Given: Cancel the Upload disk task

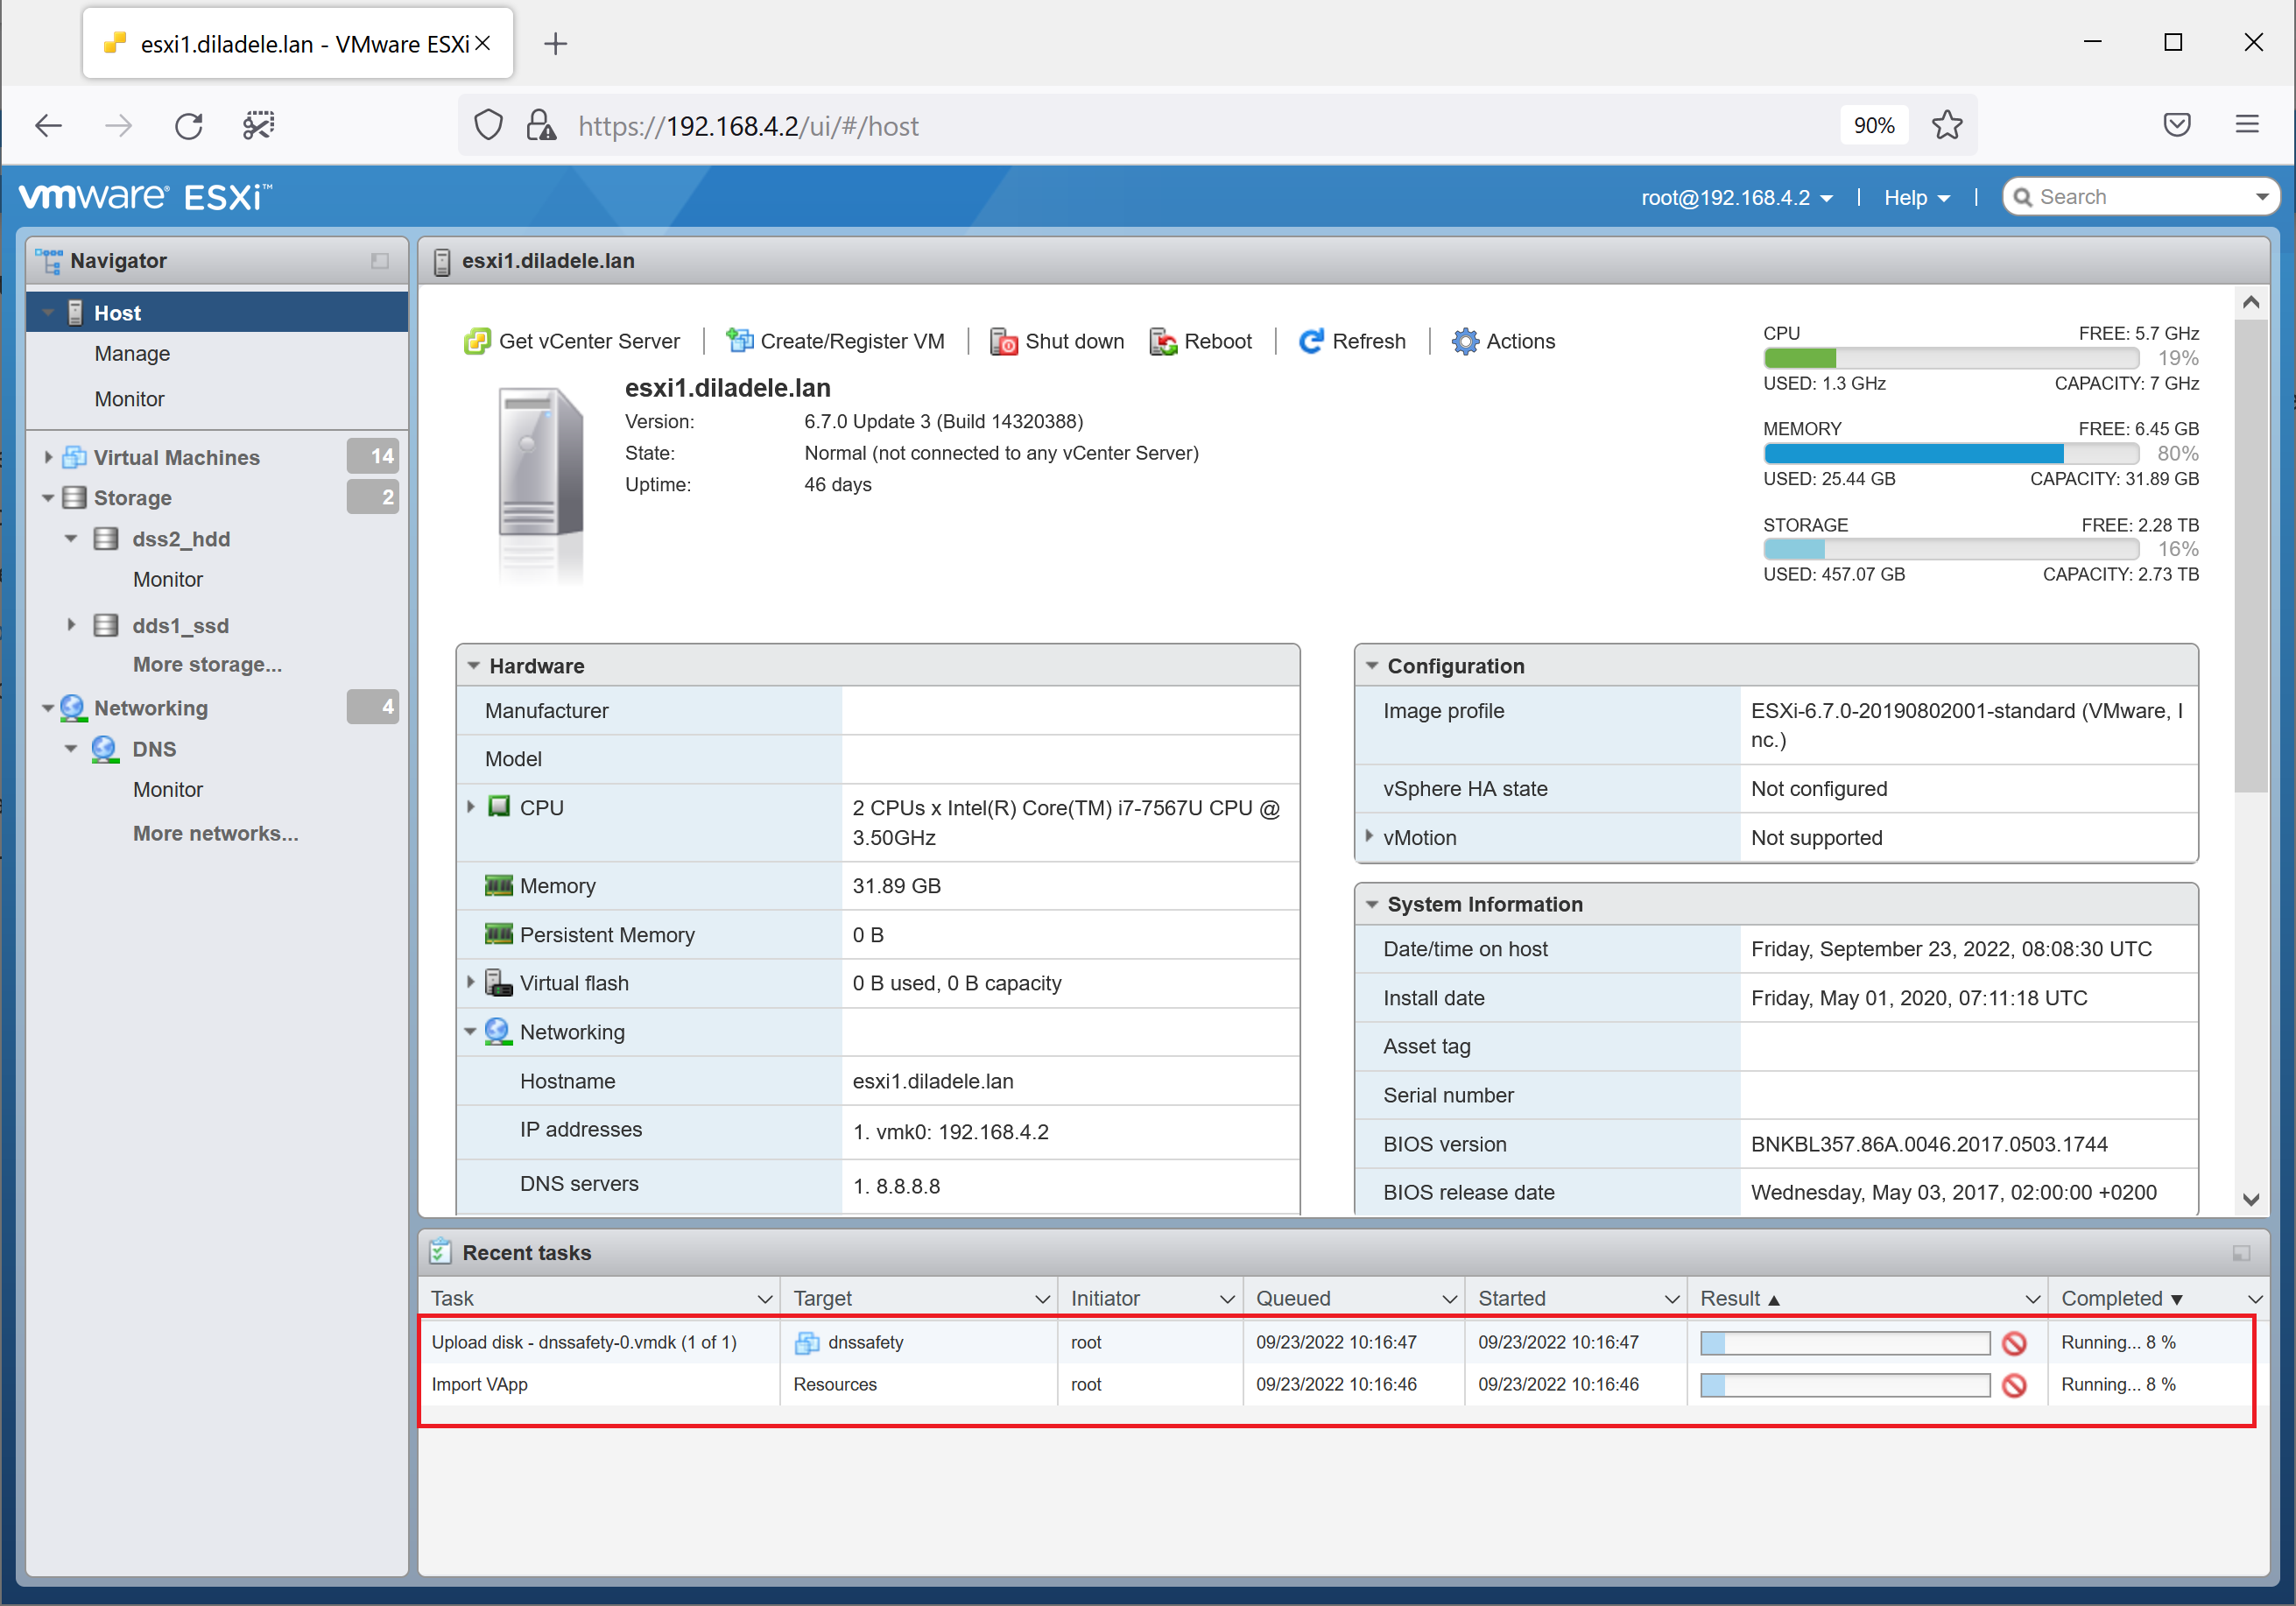Looking at the screenshot, I should pyautogui.click(x=2014, y=1343).
